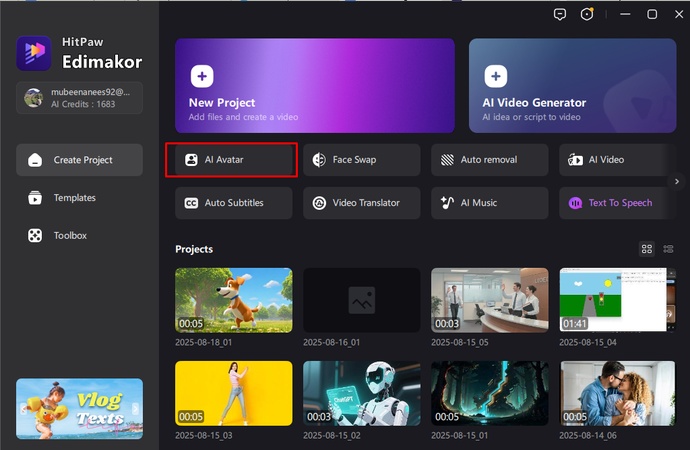This screenshot has height=450, width=690.
Task: Open Toolbox in the sidebar
Action: point(80,236)
